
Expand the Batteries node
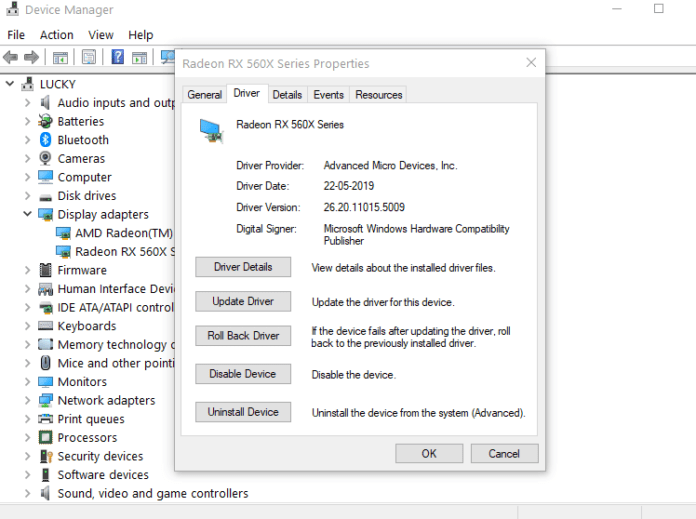pos(28,121)
